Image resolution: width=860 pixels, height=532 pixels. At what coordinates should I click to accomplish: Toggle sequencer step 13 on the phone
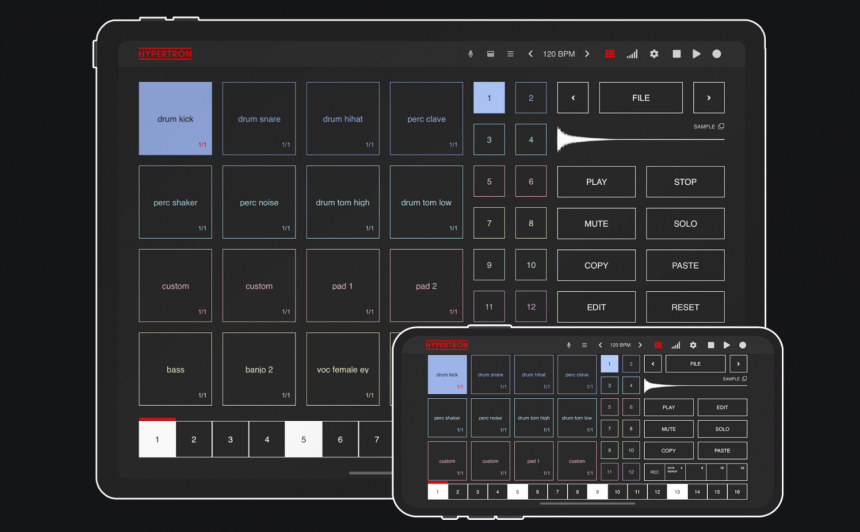tap(677, 492)
